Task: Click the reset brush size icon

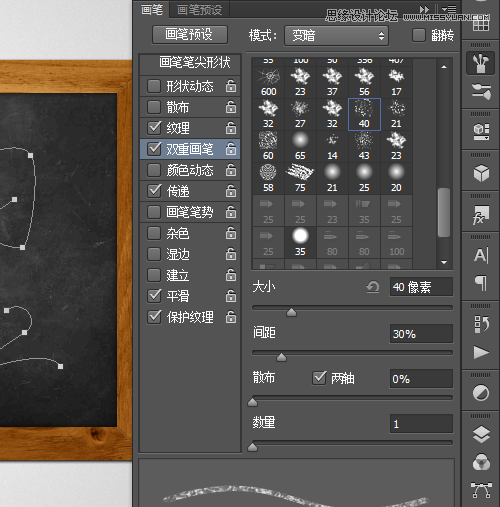Action: (373, 287)
